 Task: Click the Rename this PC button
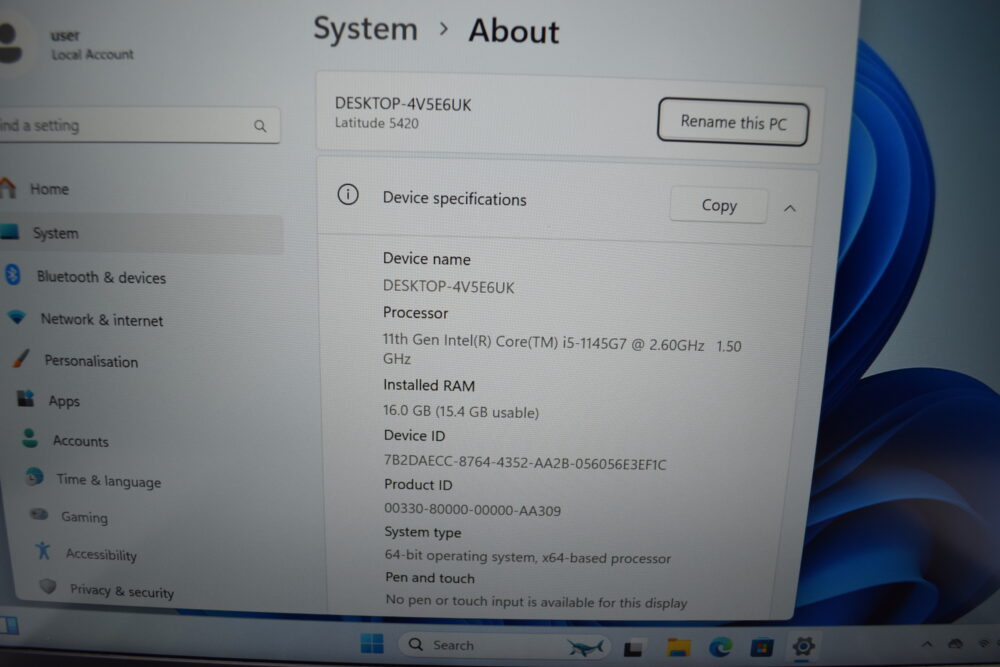coord(733,122)
